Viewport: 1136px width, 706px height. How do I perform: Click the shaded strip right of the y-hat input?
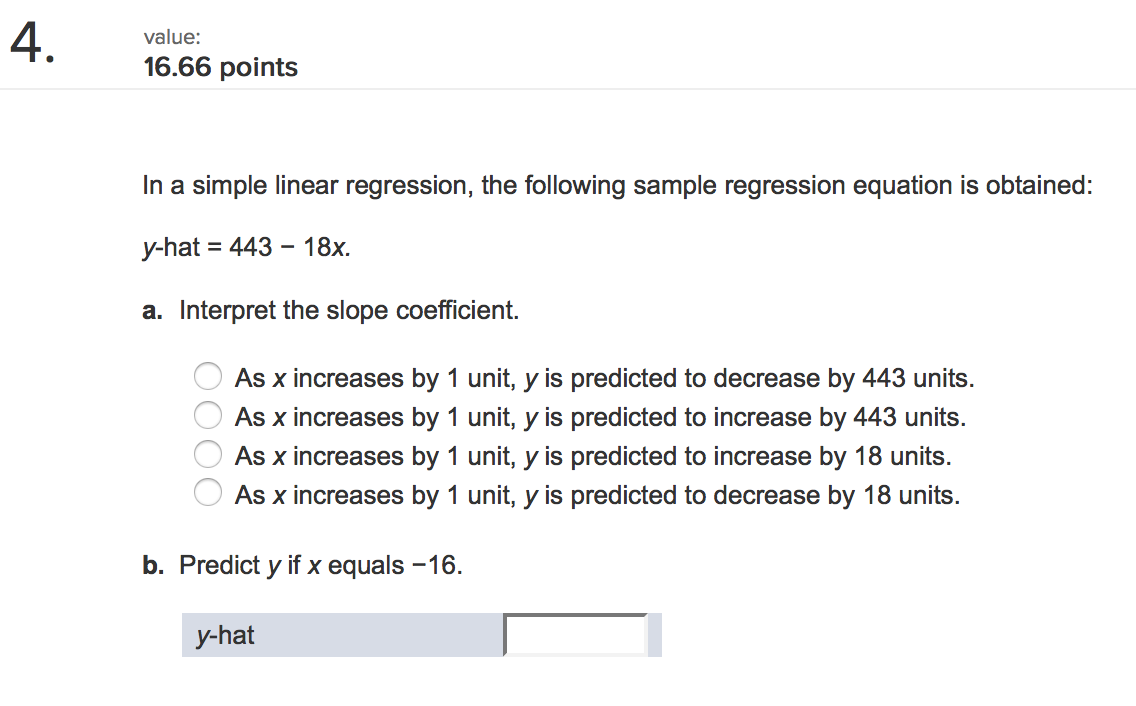[x=655, y=635]
